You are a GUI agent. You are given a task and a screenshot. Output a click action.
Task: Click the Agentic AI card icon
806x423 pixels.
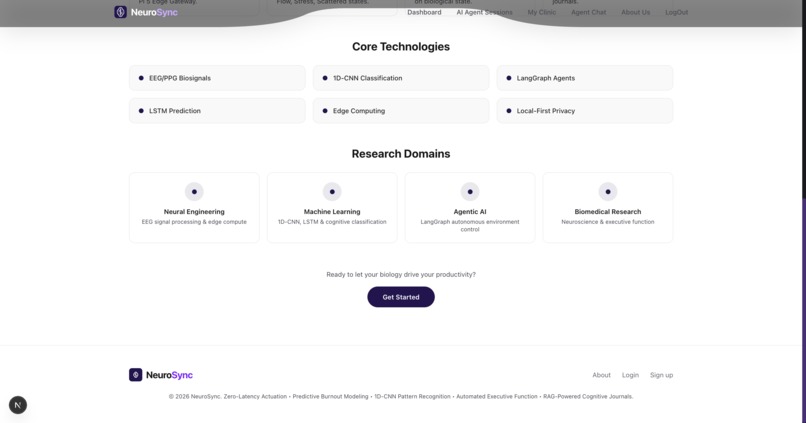click(470, 192)
